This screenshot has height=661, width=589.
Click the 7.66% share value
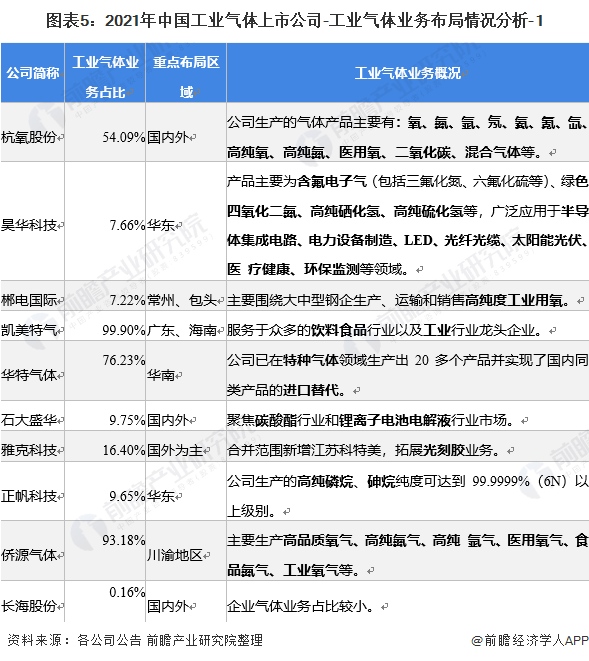coord(127,225)
